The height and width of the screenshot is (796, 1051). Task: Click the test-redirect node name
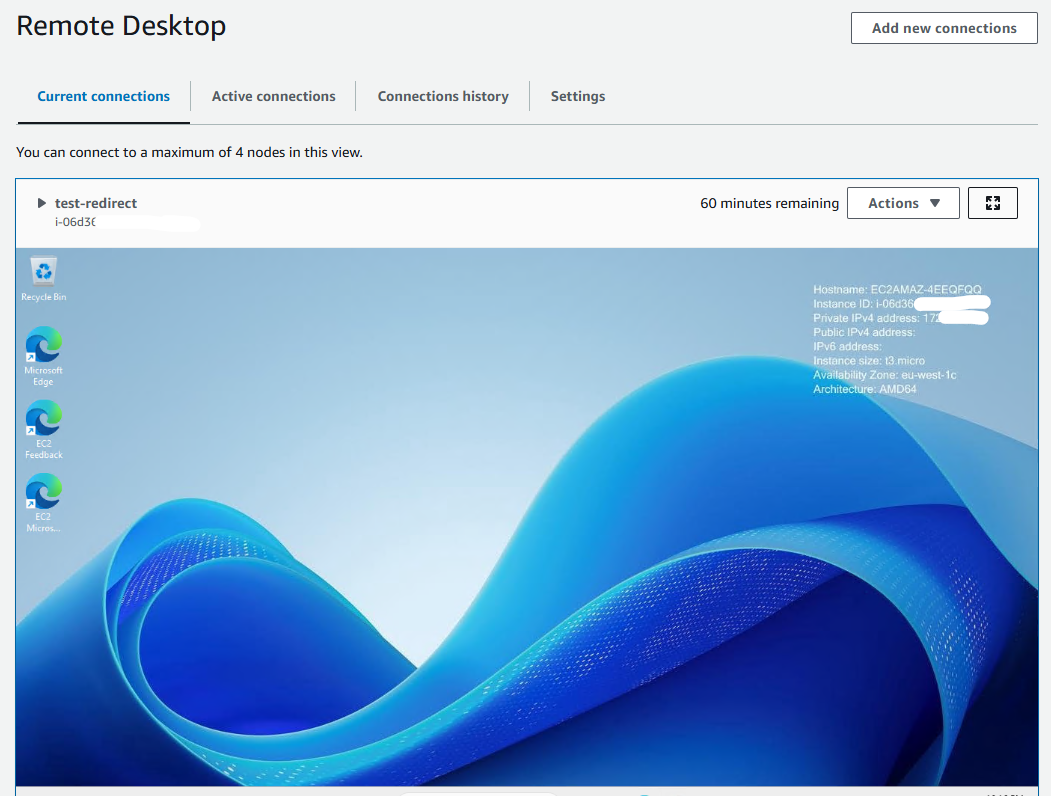[x=96, y=203]
